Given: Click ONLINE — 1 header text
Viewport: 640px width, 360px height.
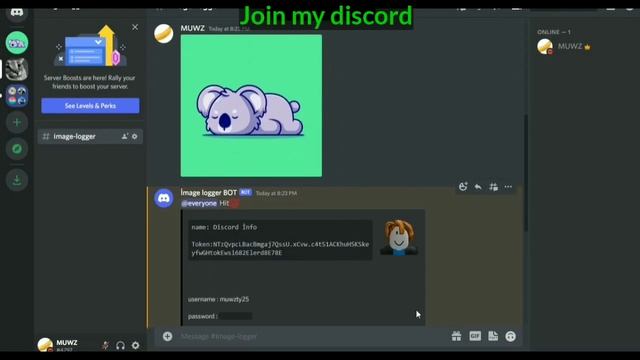Looking at the screenshot, I should (554, 32).
